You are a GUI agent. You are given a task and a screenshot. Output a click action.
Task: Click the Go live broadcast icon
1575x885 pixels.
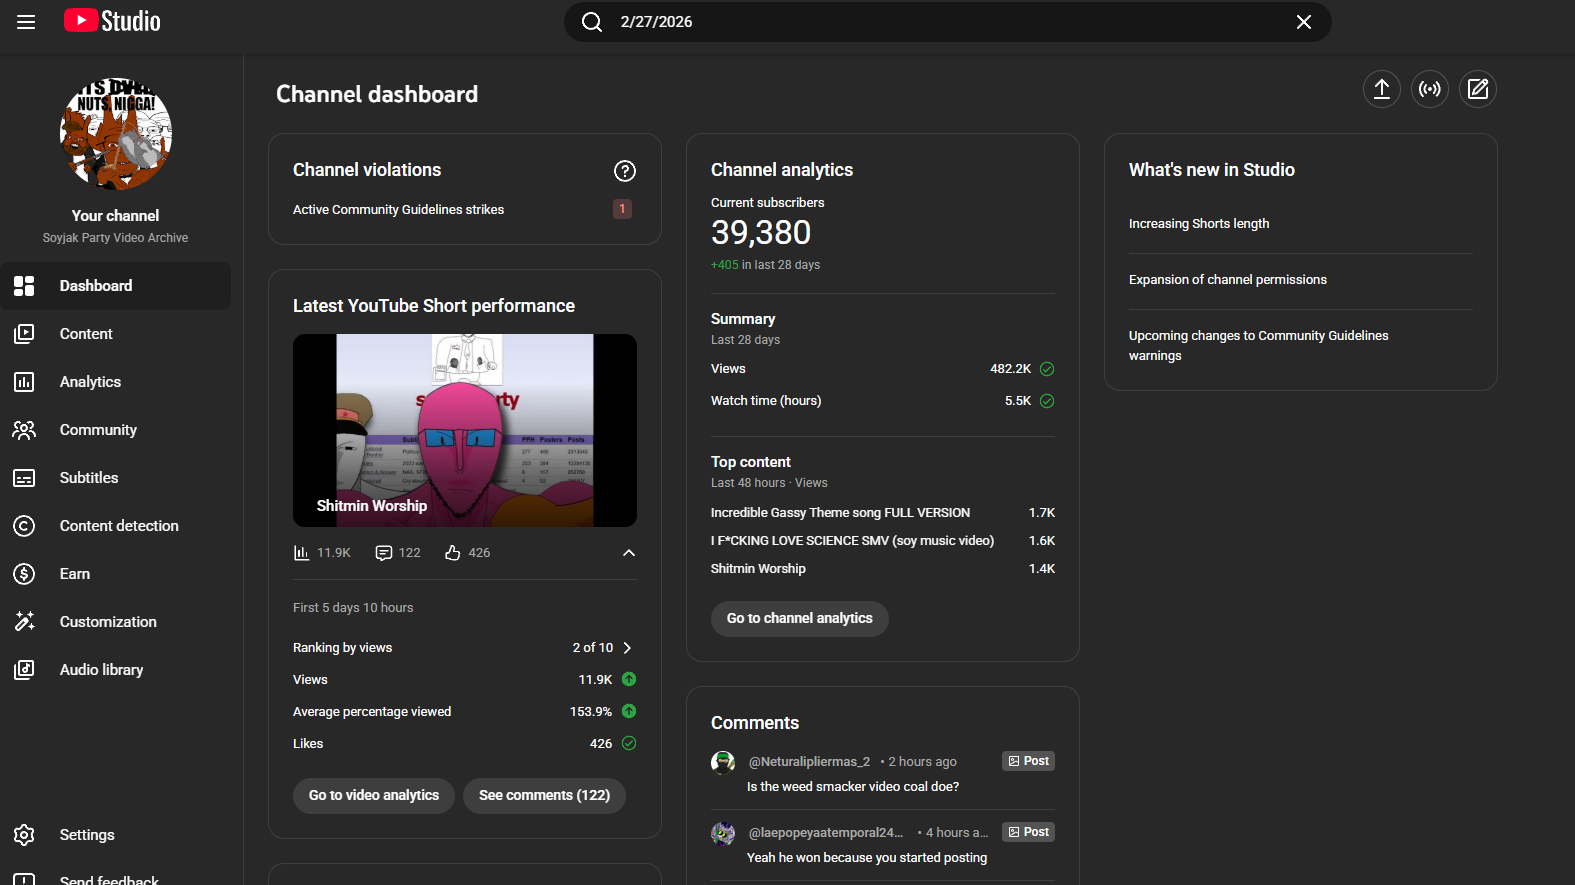coord(1429,89)
